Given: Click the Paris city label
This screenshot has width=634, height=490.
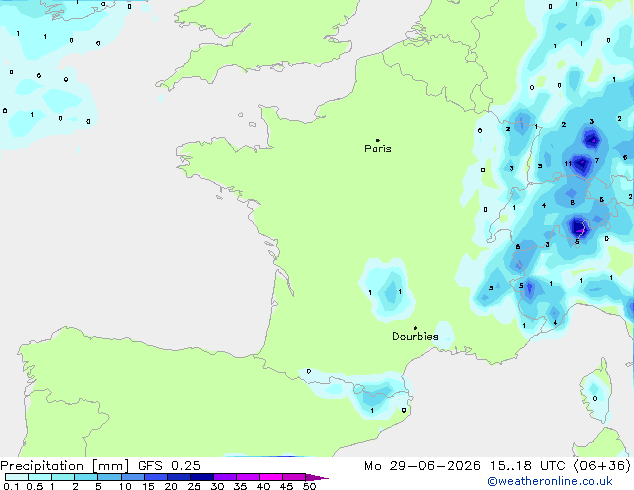Looking at the screenshot, I should [378, 149].
